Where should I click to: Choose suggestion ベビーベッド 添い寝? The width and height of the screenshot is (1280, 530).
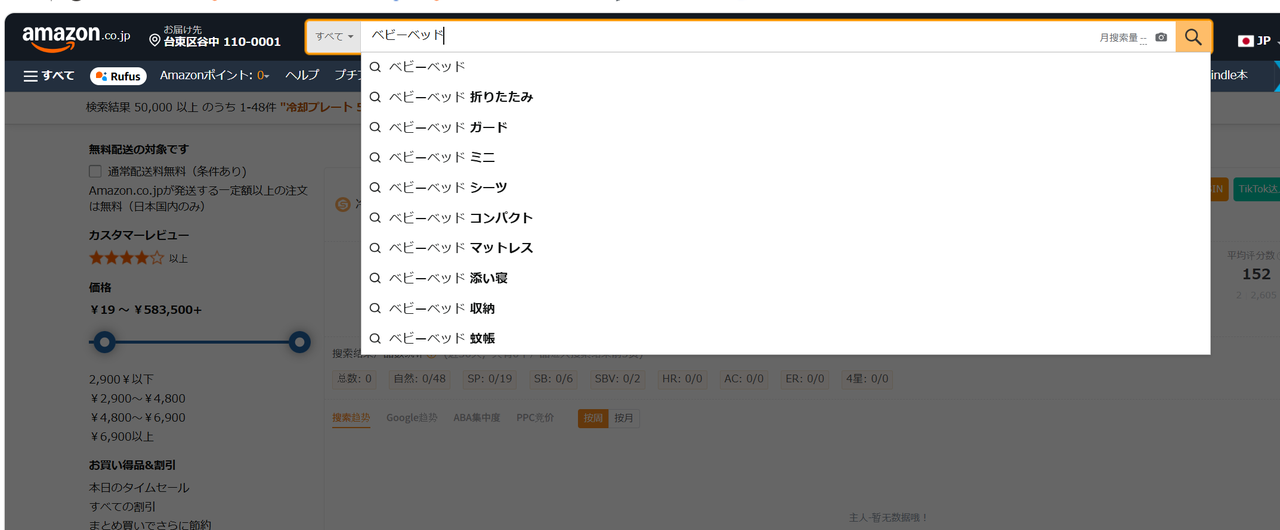coord(785,277)
